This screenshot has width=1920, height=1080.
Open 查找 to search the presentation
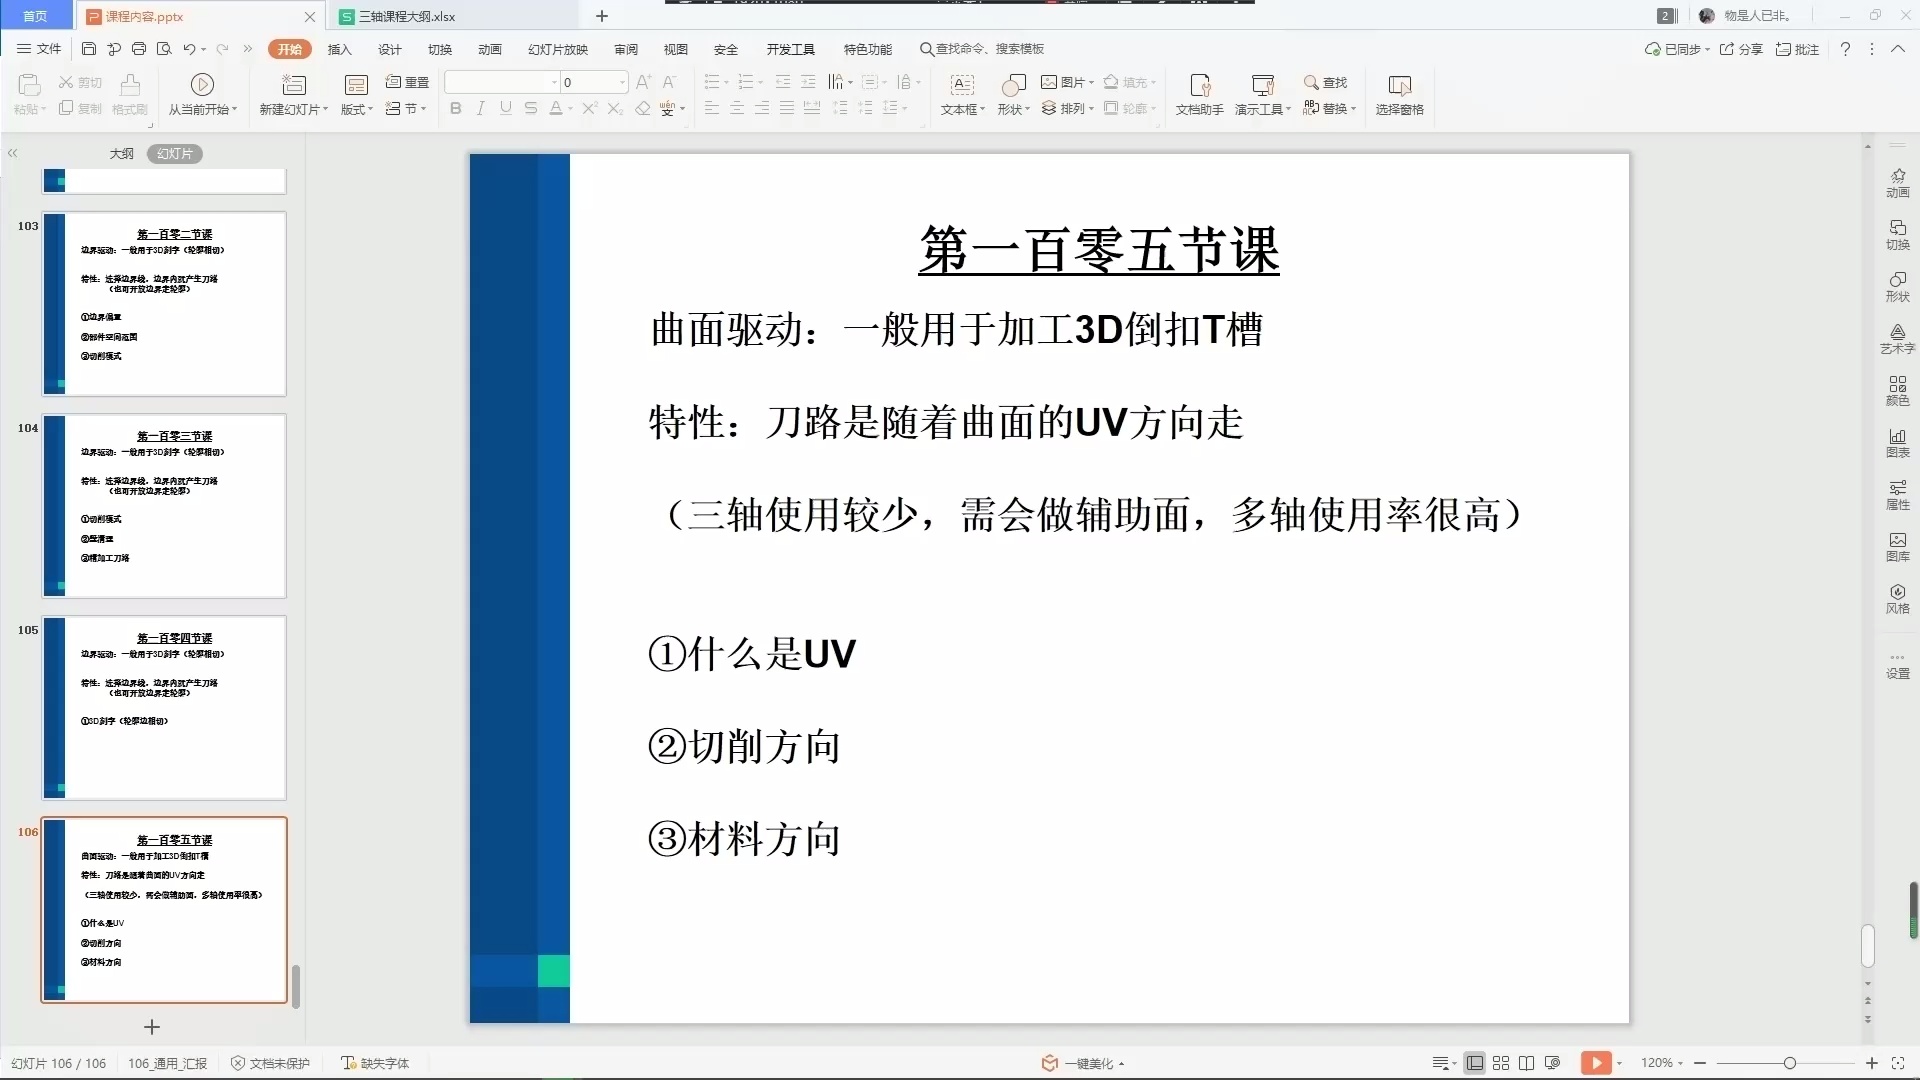tap(1324, 84)
